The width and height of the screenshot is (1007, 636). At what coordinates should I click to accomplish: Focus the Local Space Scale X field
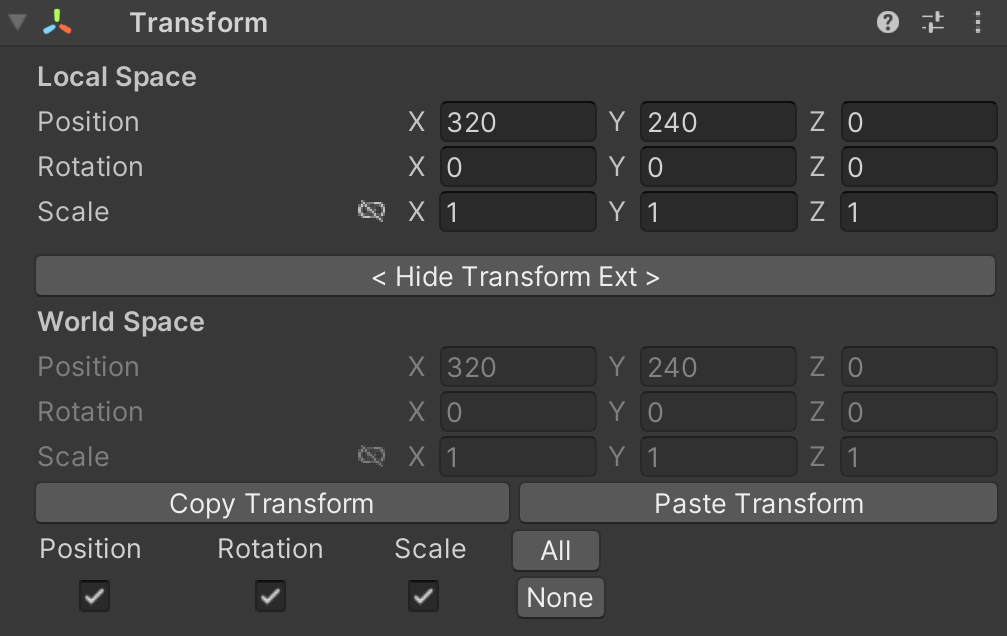517,212
